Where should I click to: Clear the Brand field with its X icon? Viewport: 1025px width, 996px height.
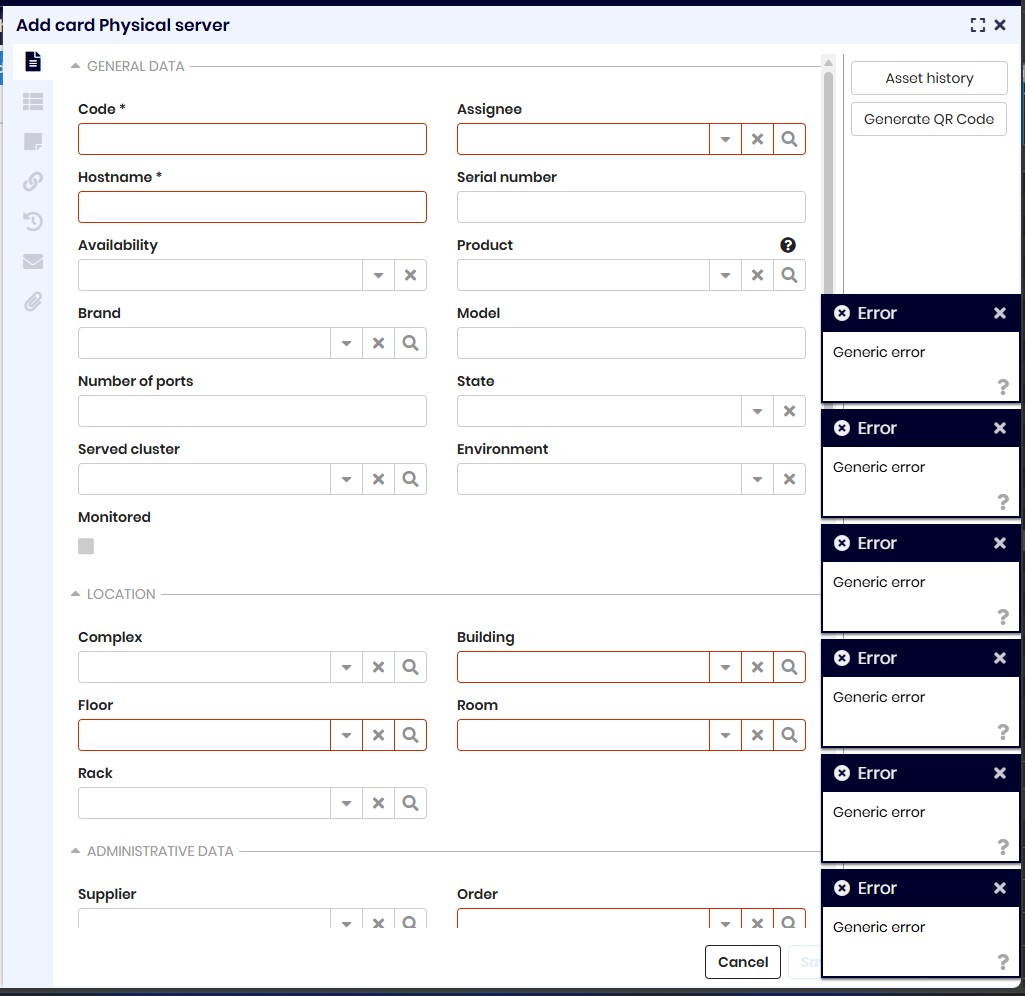coord(378,343)
